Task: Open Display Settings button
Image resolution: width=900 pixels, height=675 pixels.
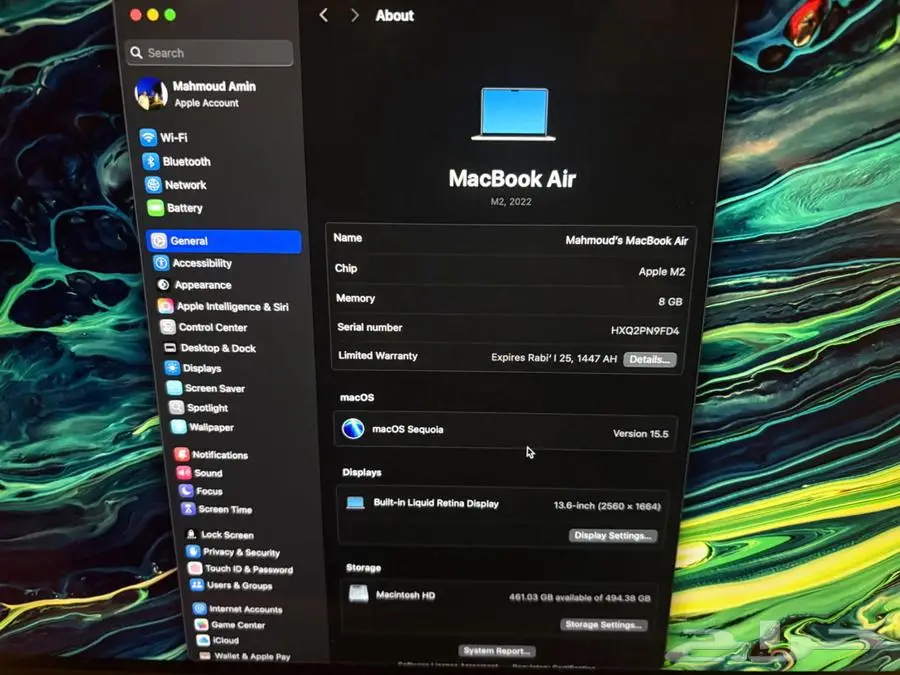Action: pyautogui.click(x=613, y=536)
